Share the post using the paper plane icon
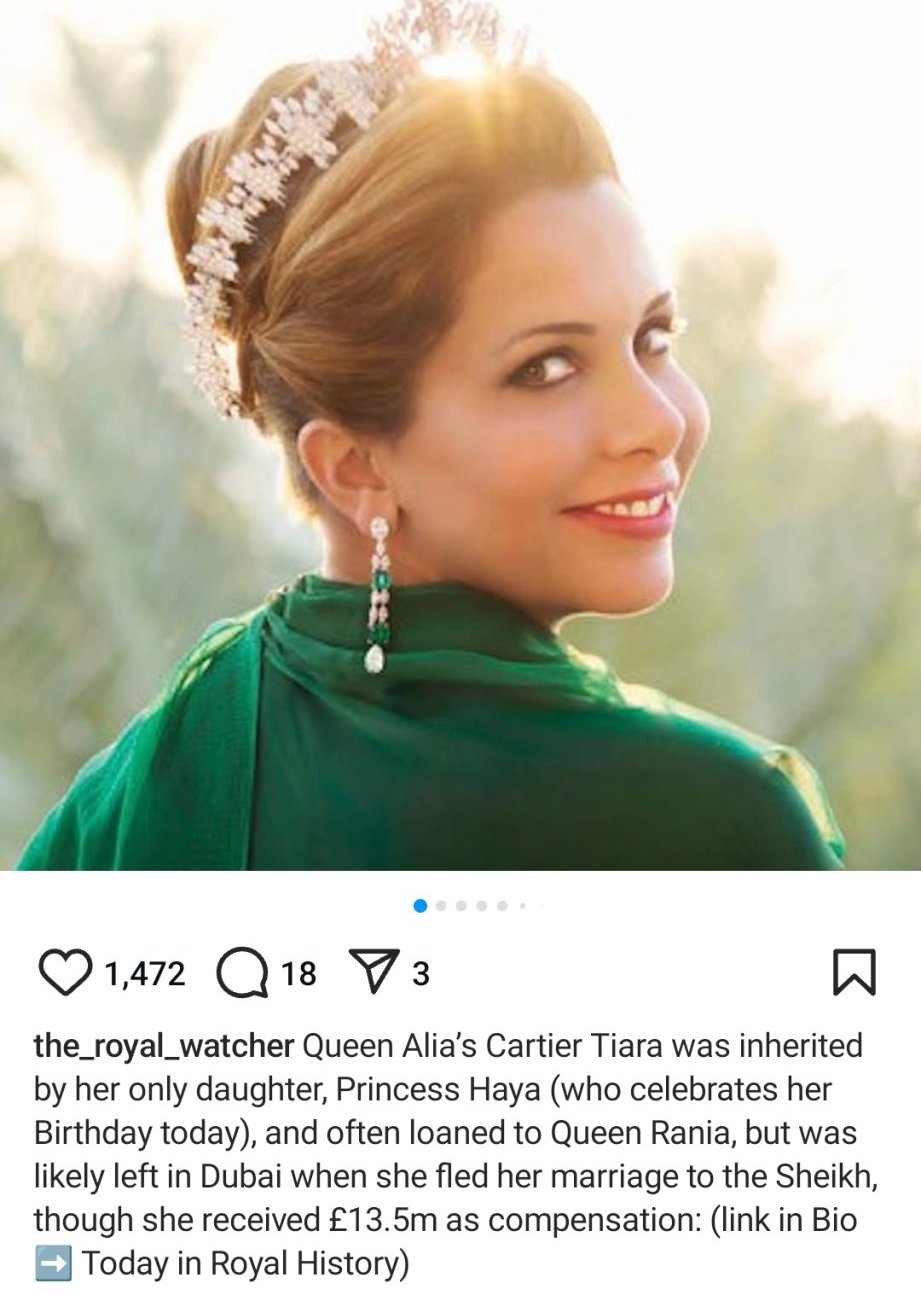921x1294 pixels. 371,973
